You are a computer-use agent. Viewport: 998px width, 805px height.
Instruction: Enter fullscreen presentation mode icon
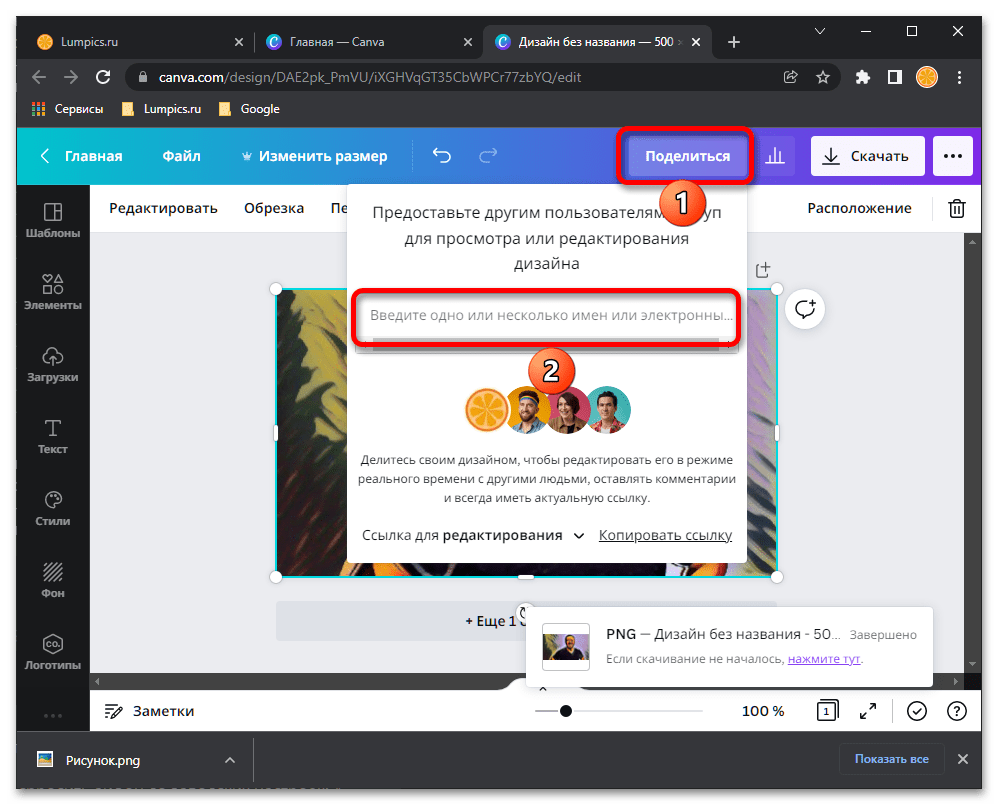[868, 711]
